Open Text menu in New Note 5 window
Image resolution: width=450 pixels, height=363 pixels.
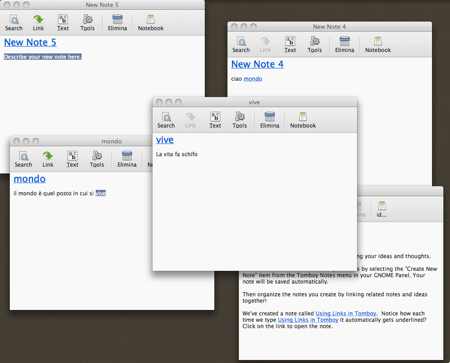tap(63, 23)
